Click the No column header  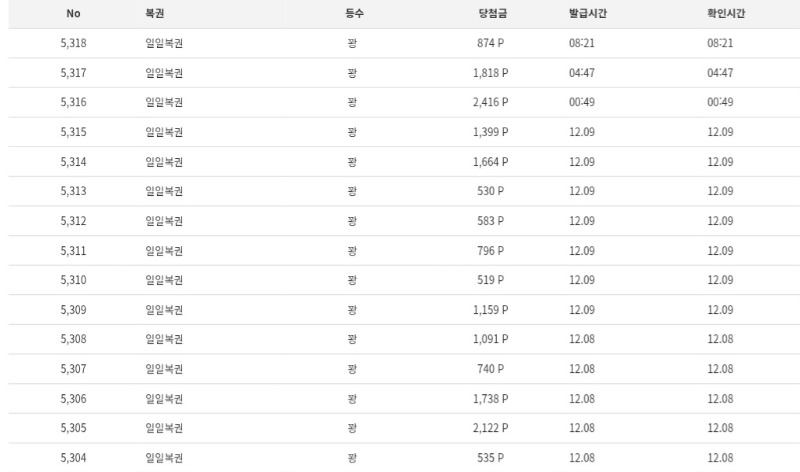pyautogui.click(x=73, y=14)
